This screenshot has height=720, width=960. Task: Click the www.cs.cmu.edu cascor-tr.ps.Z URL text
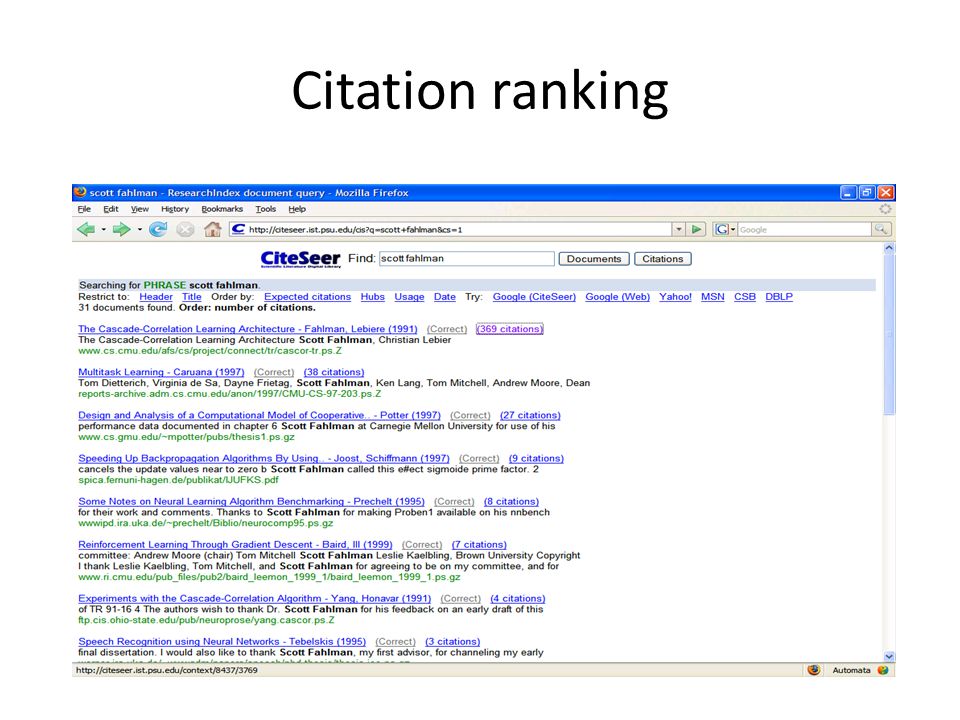point(209,351)
